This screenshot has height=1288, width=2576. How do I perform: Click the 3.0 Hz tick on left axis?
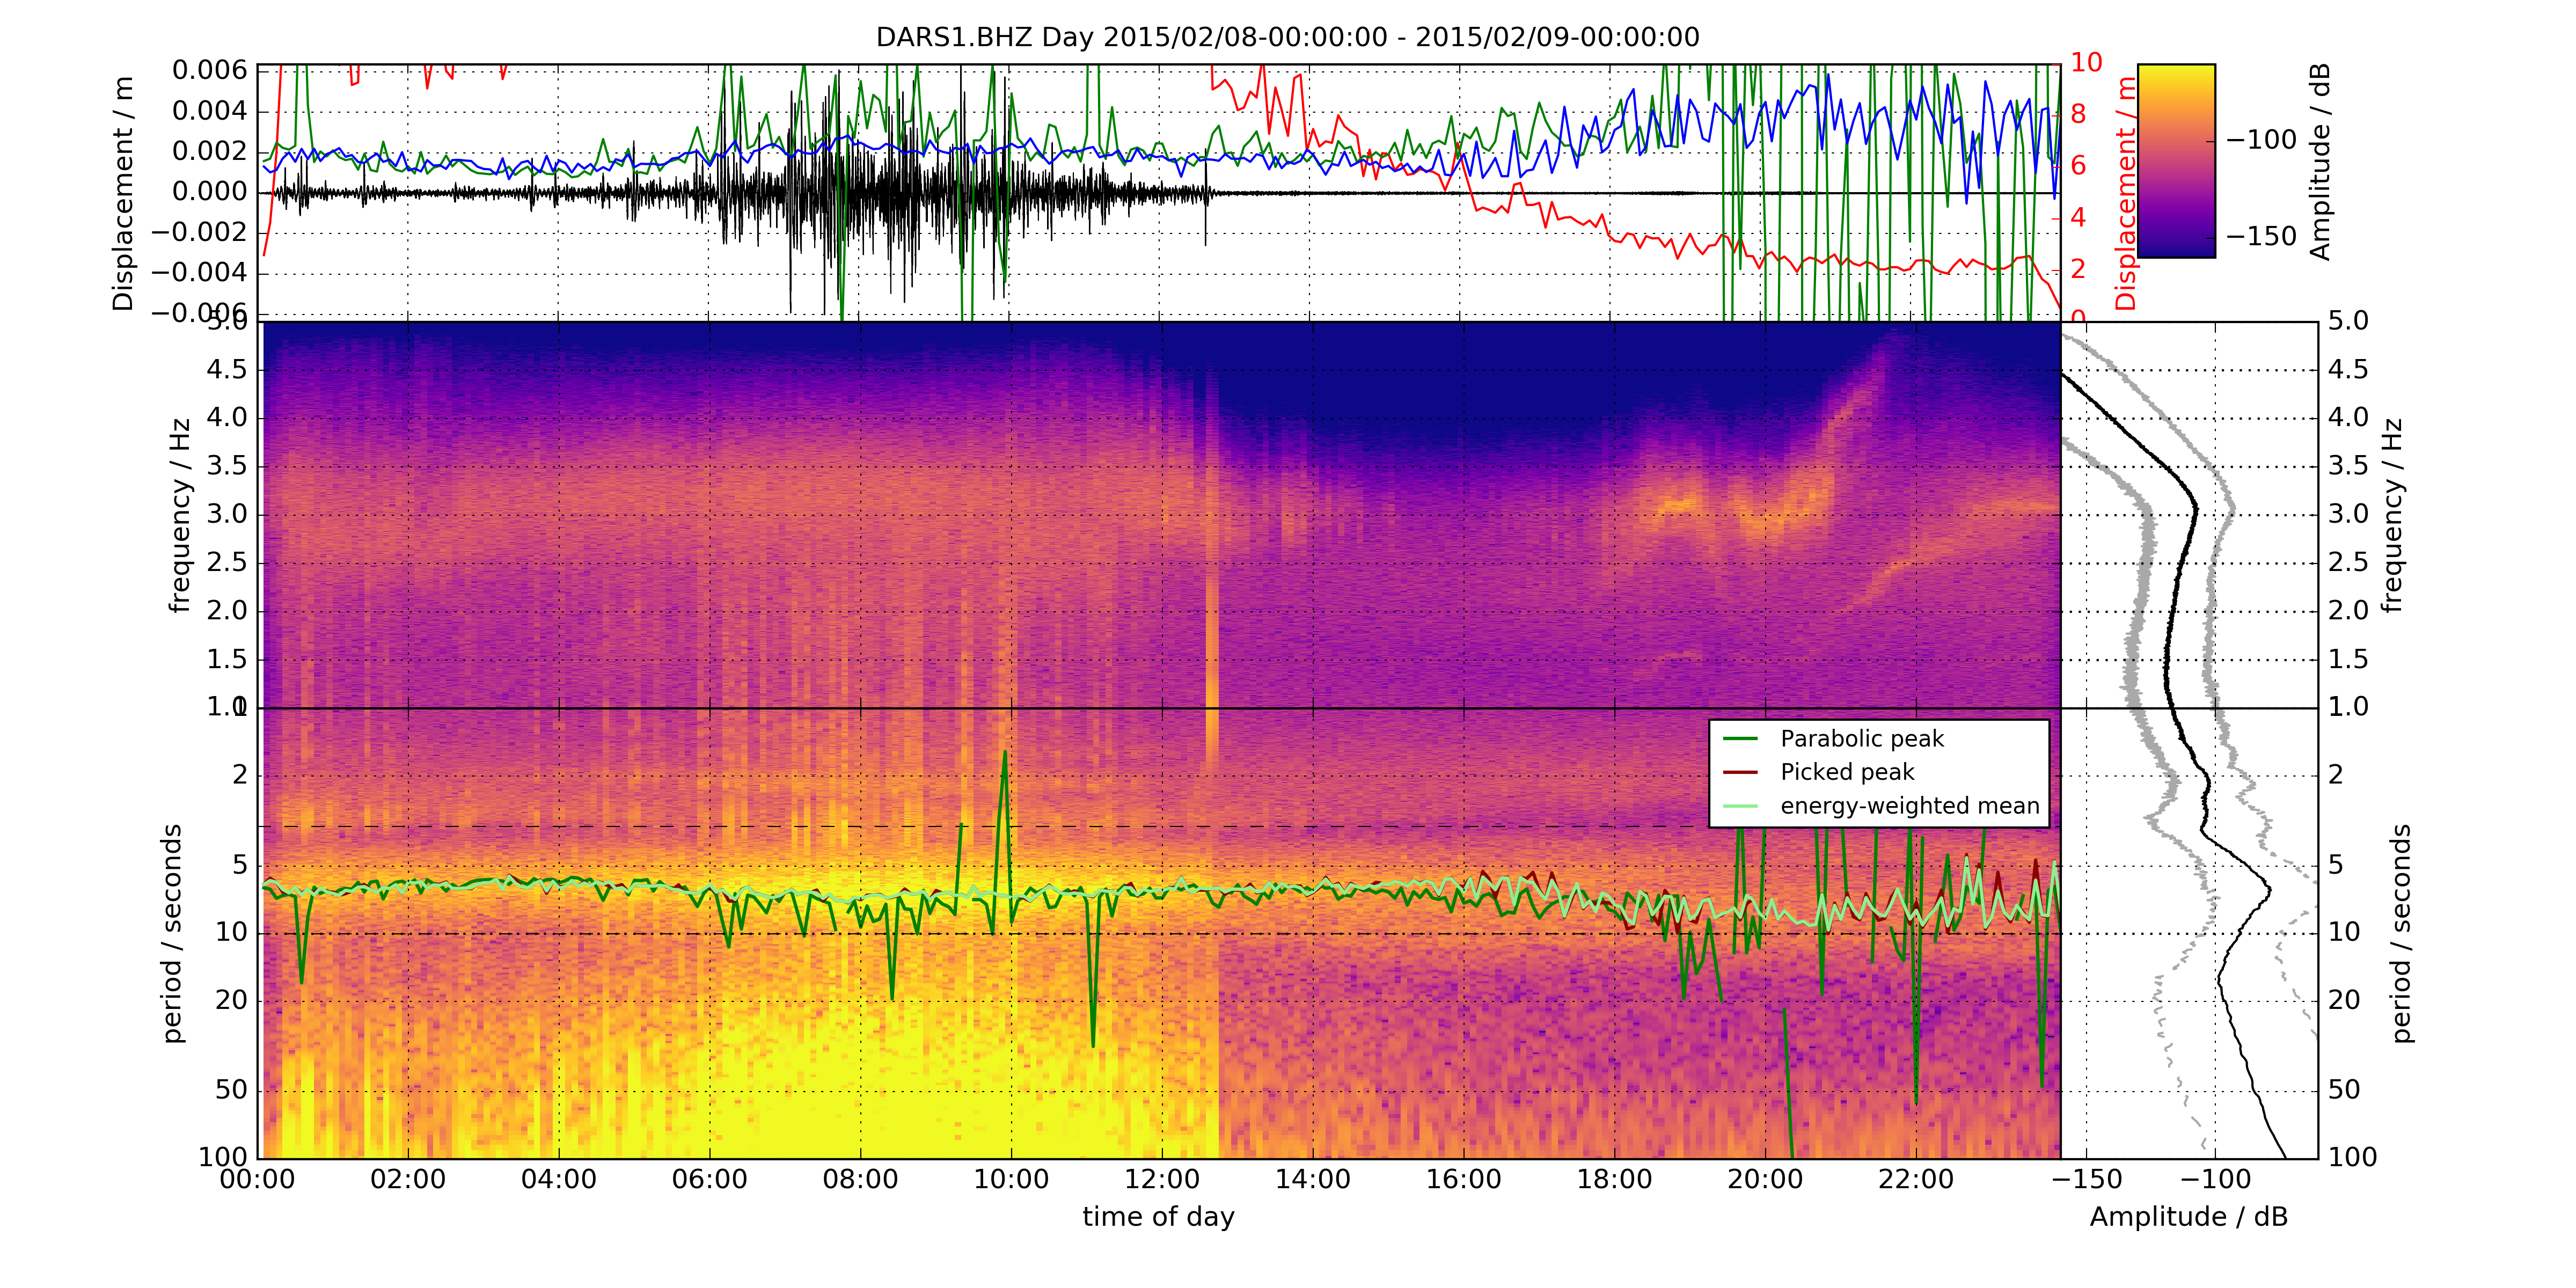click(226, 514)
